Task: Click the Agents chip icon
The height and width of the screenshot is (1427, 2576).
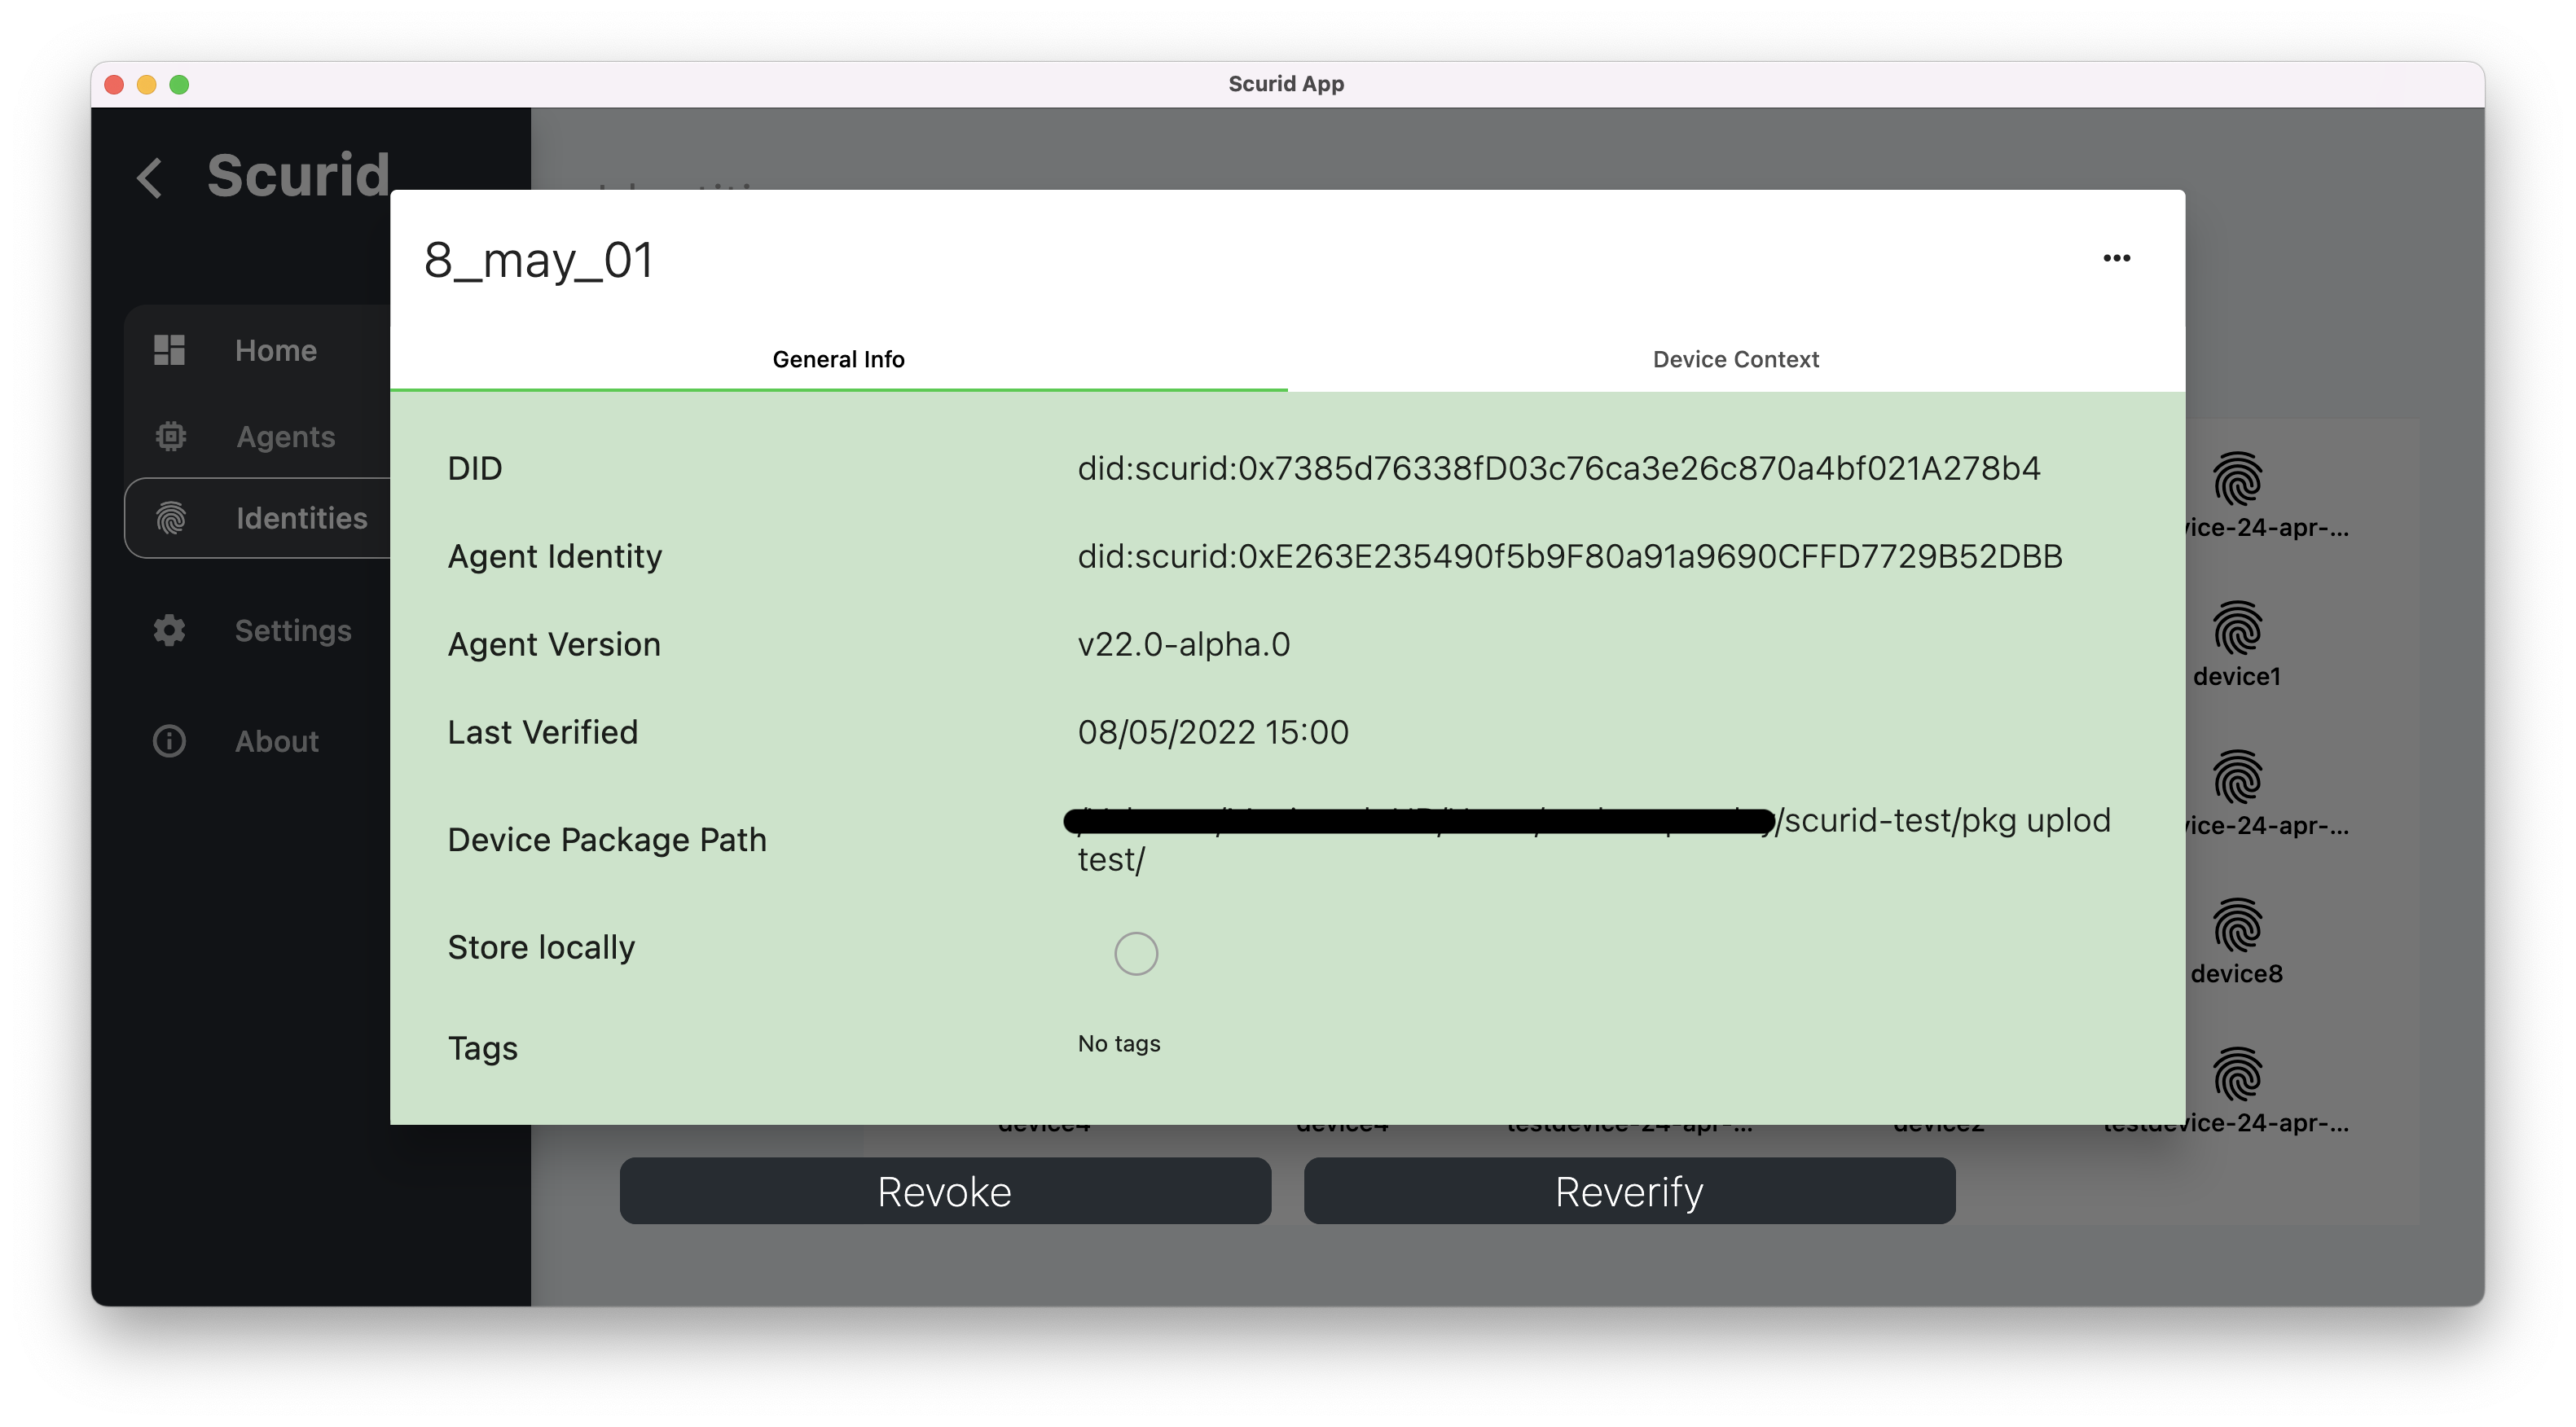Action: click(x=171, y=436)
